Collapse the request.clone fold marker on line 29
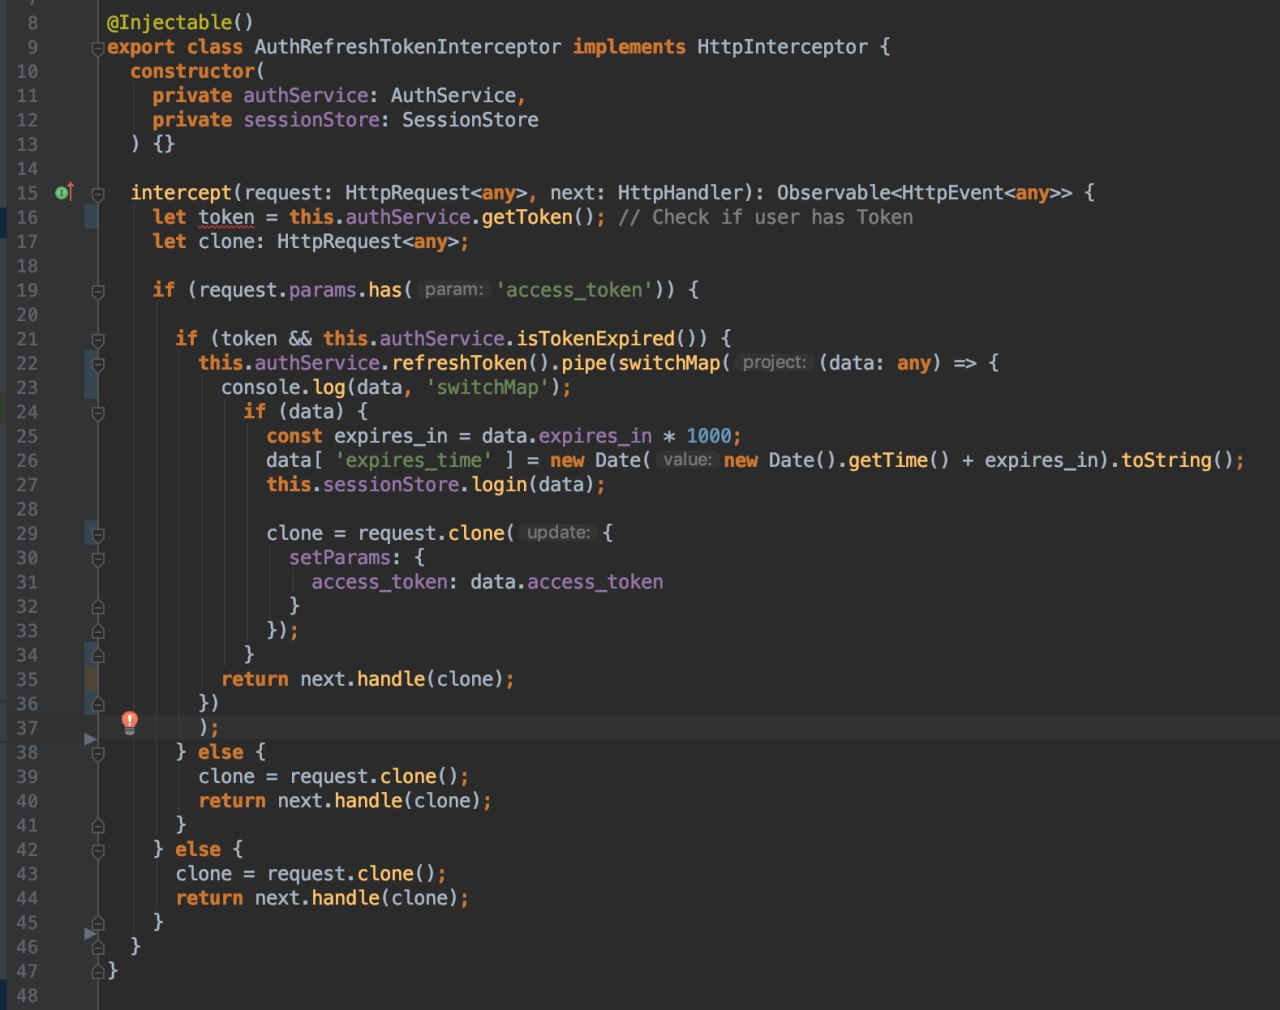This screenshot has height=1010, width=1280. click(x=98, y=534)
